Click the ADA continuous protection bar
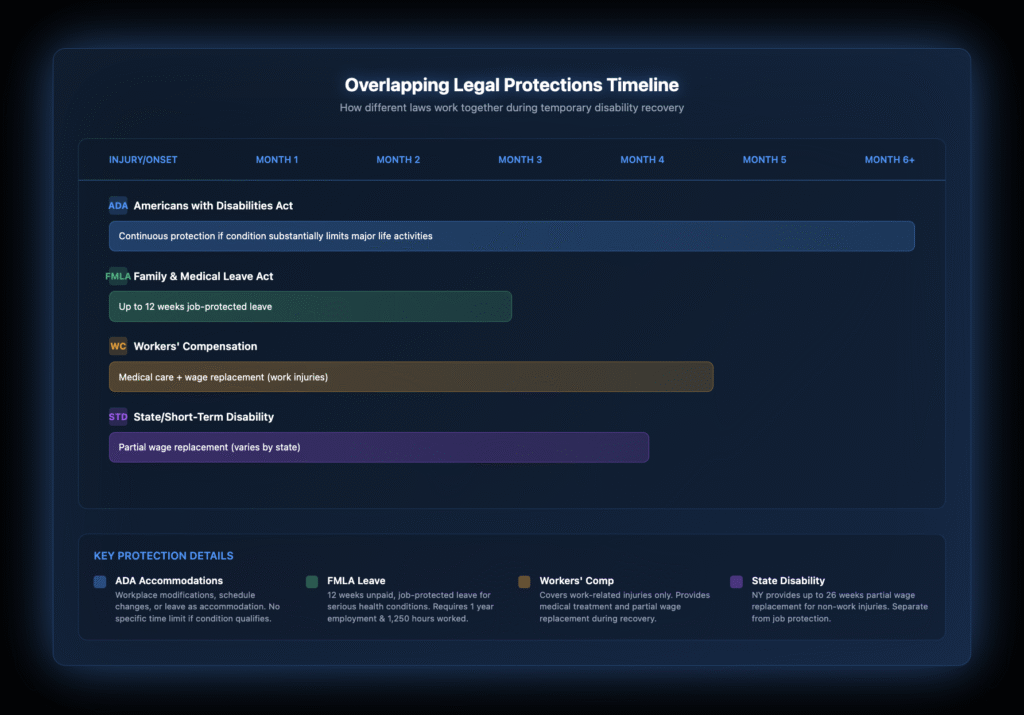The image size is (1024, 715). 511,236
